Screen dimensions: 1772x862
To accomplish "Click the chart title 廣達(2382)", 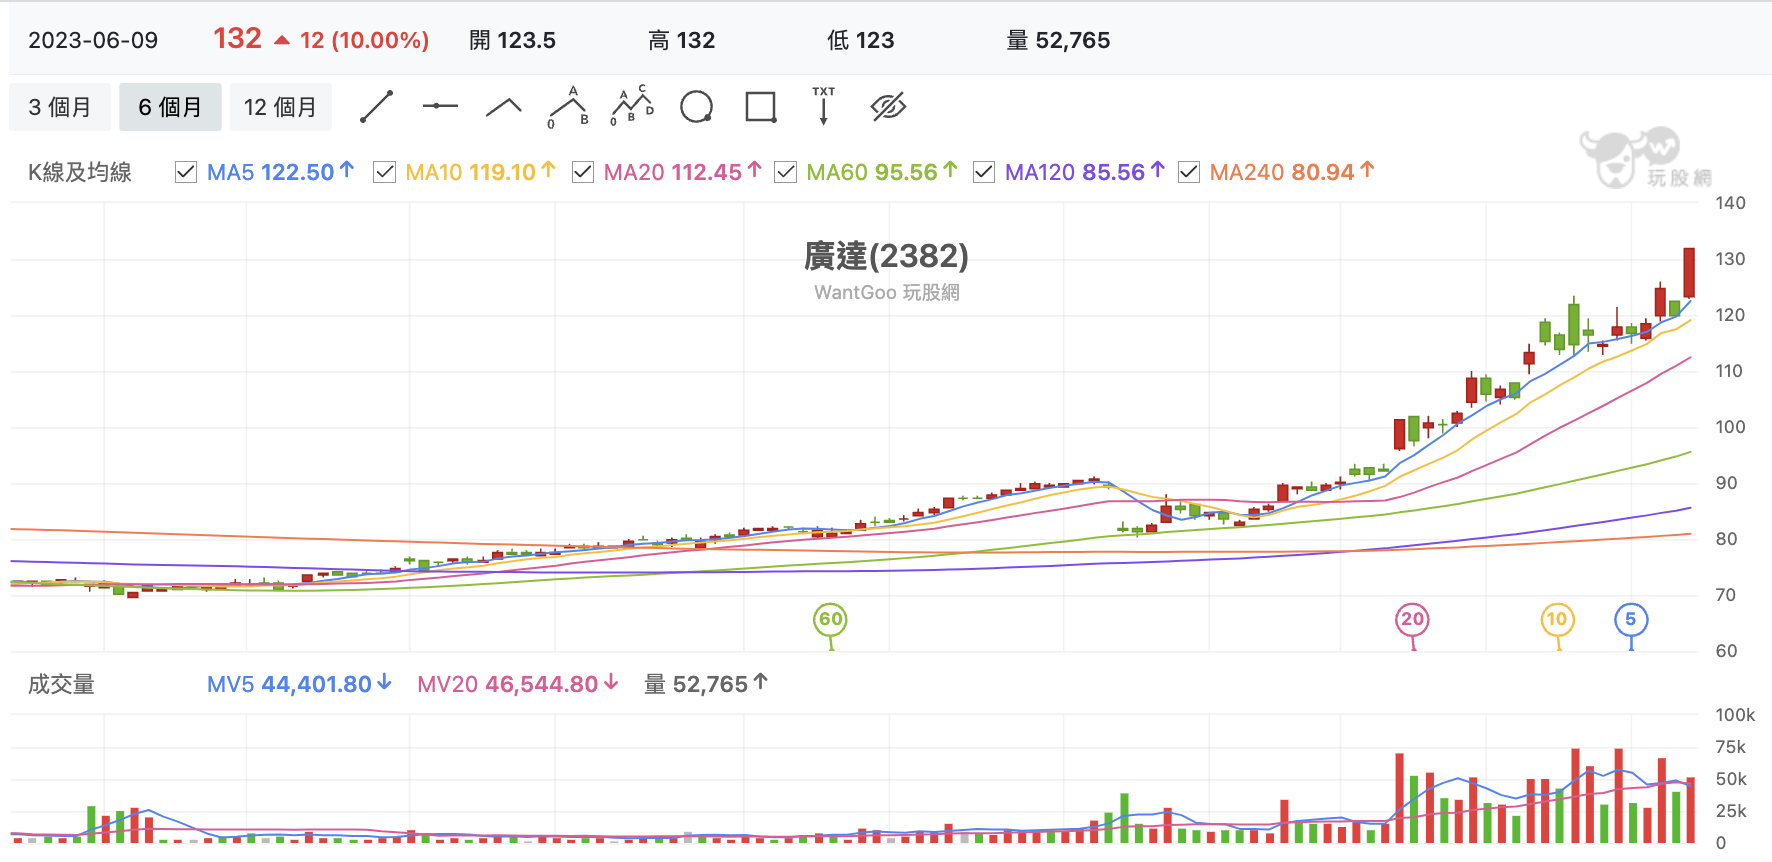I will pos(886,256).
